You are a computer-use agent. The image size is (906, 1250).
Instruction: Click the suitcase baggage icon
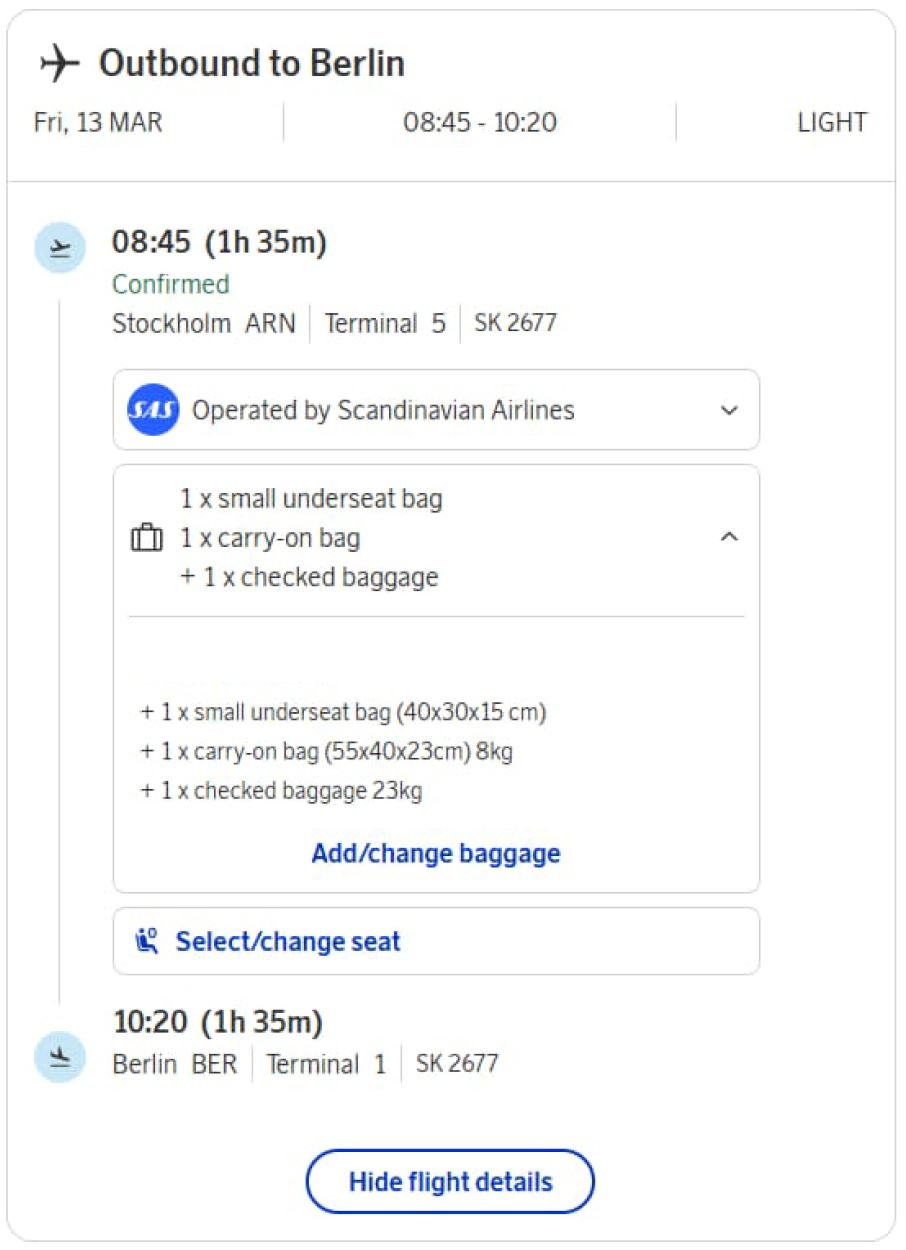pos(147,539)
